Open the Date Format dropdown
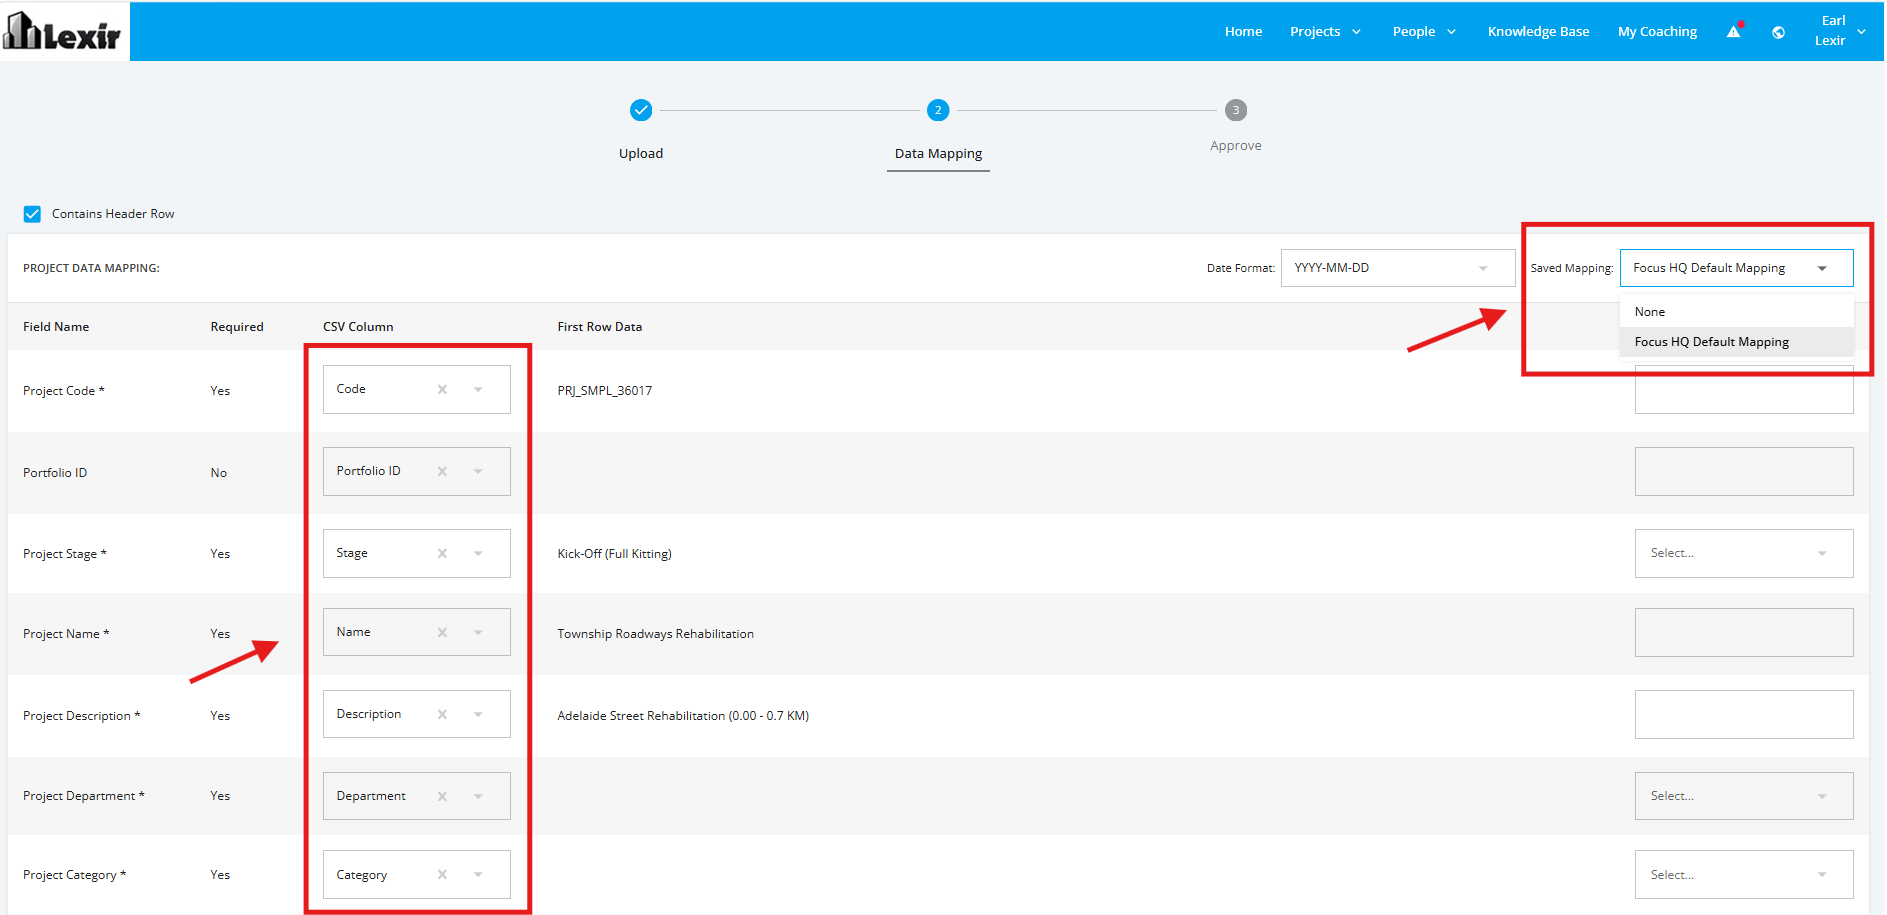Viewport: 1887px width, 915px height. pyautogui.click(x=1398, y=268)
